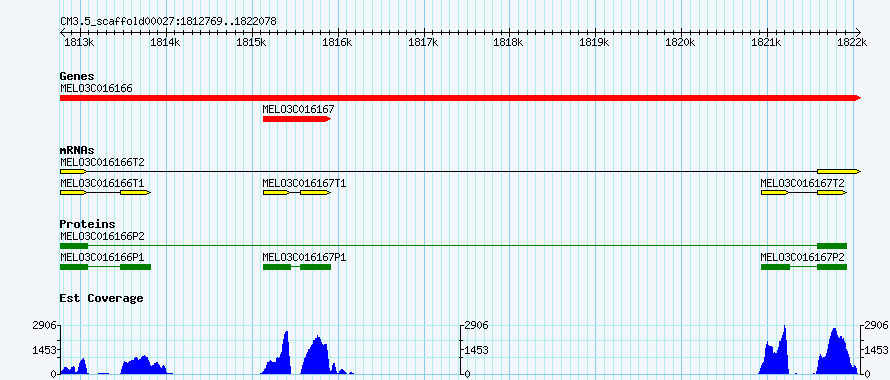Select the last yellow exon of MEL03C016167T2
The width and height of the screenshot is (890, 380).
(x=832, y=193)
